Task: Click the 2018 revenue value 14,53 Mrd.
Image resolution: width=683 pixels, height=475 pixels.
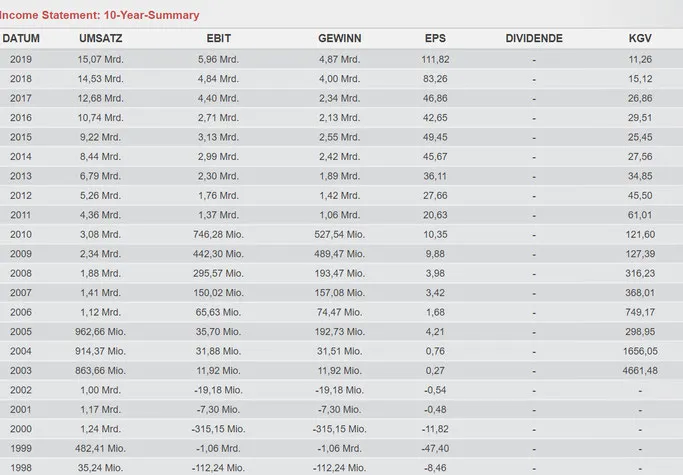Action: click(x=101, y=79)
